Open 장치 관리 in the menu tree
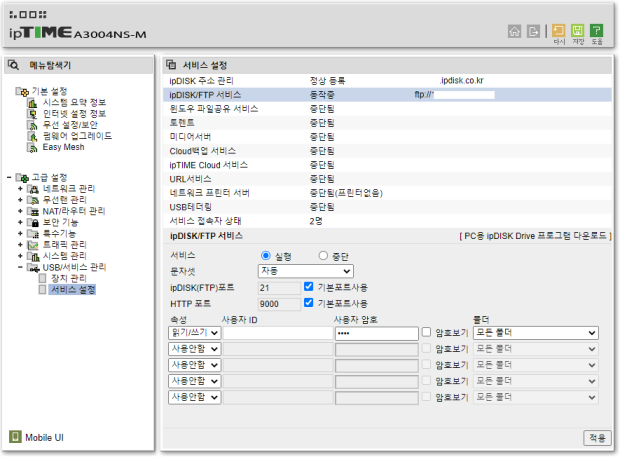The width and height of the screenshot is (620, 457). pos(69,278)
